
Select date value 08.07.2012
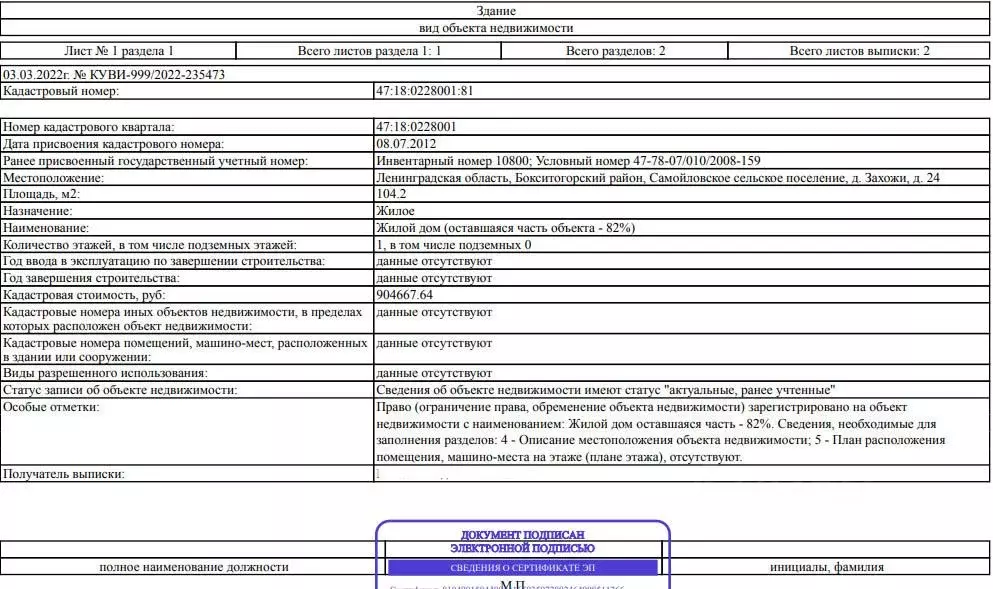coord(406,144)
